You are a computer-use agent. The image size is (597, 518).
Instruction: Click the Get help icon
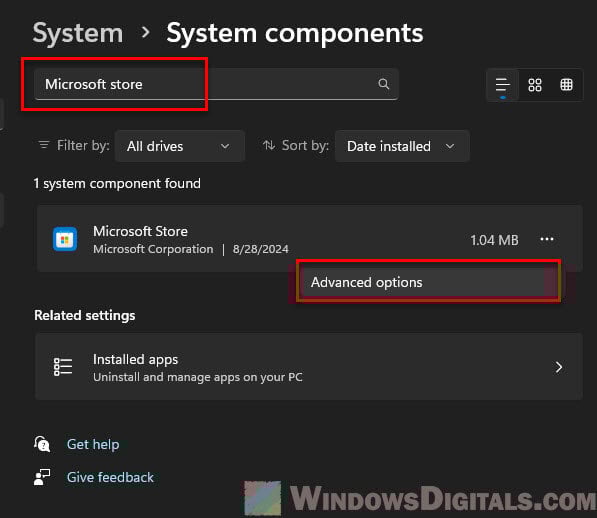pyautogui.click(x=42, y=444)
